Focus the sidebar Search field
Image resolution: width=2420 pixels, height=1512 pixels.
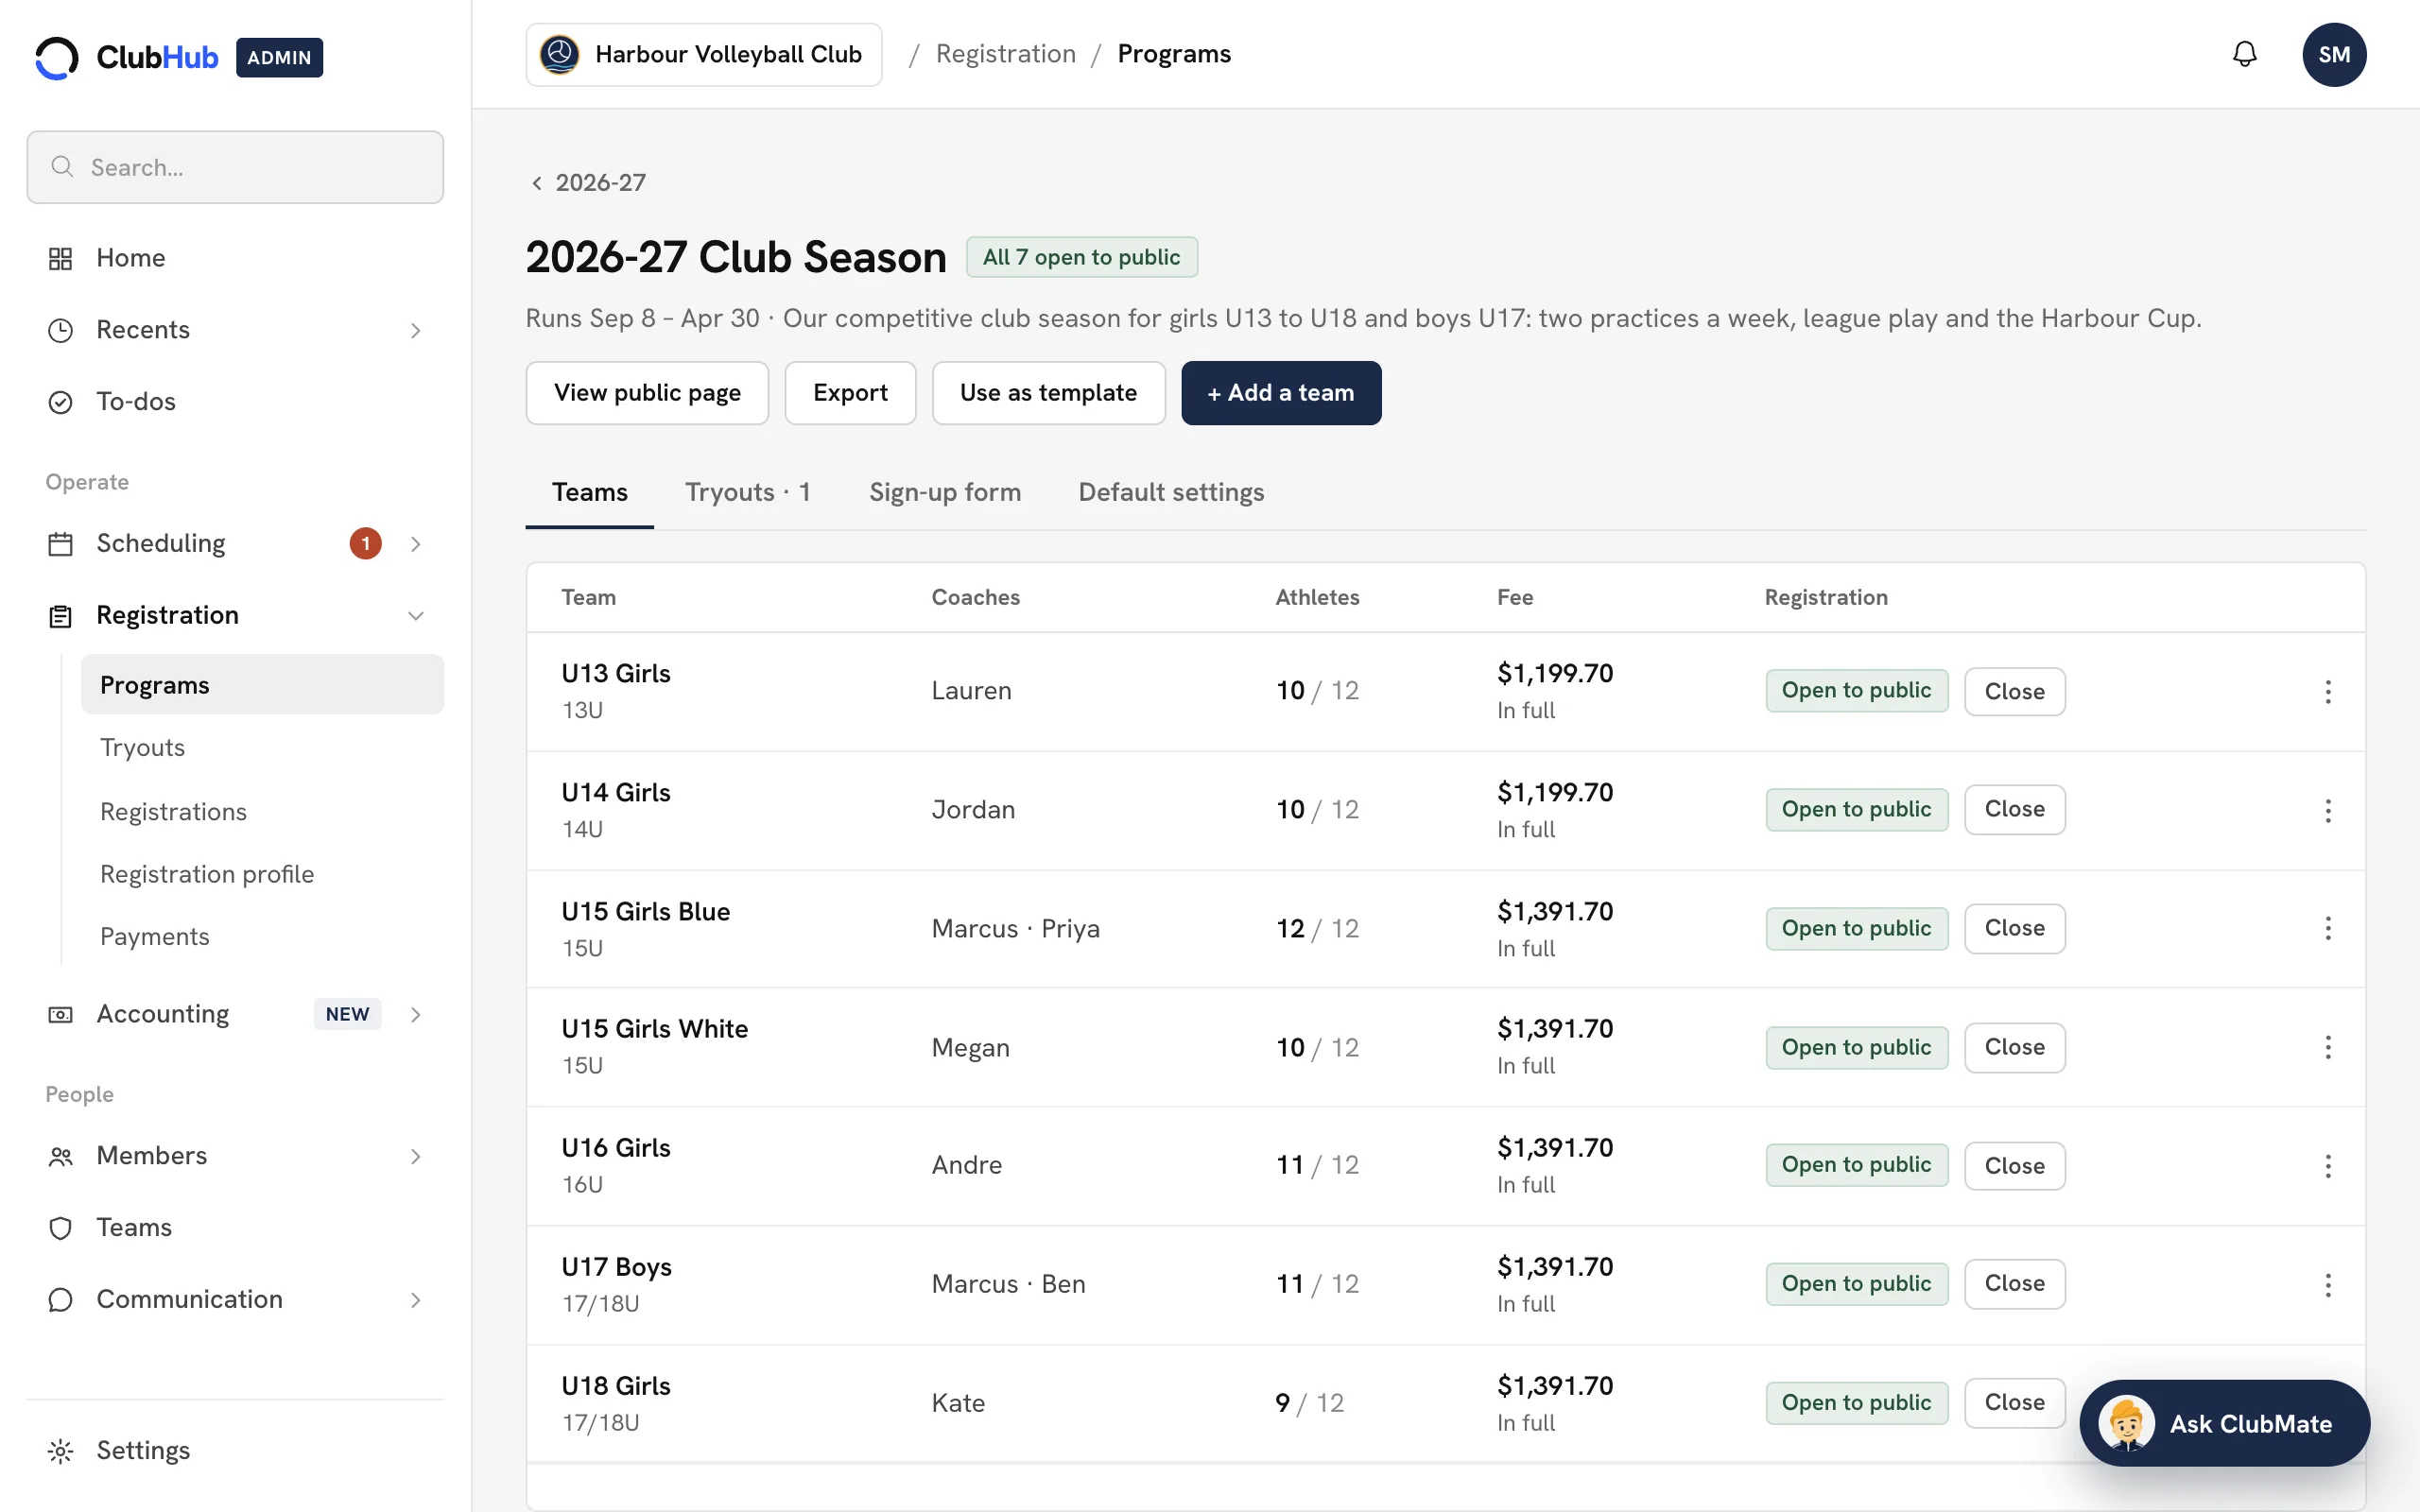pyautogui.click(x=235, y=167)
